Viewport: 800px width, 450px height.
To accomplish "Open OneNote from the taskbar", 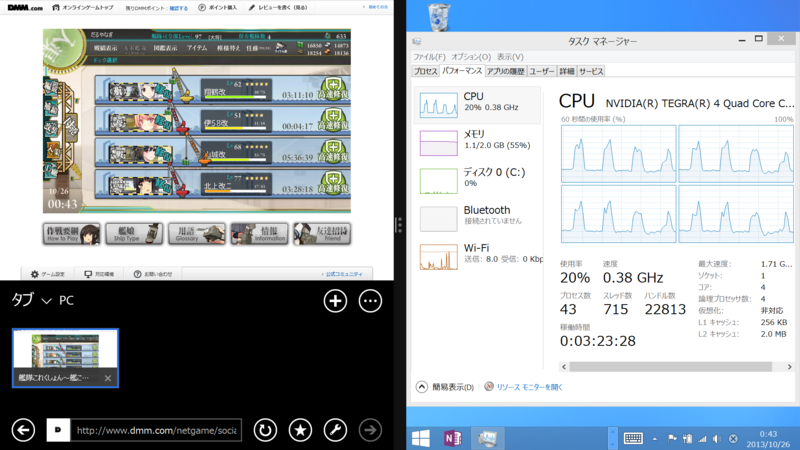I will click(x=453, y=438).
